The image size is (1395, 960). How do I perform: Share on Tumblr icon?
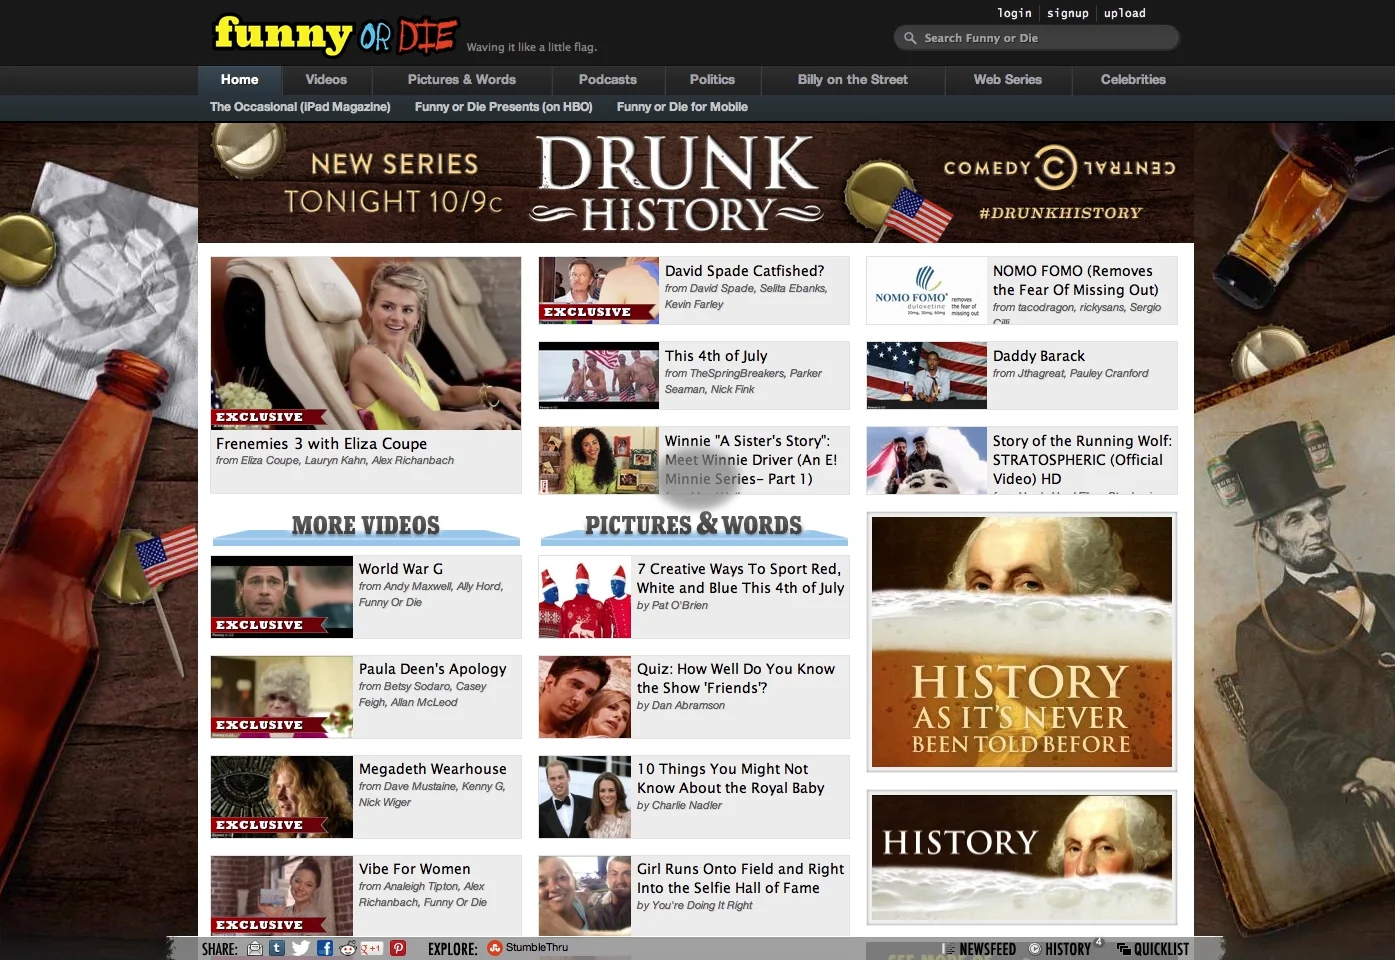pos(277,948)
